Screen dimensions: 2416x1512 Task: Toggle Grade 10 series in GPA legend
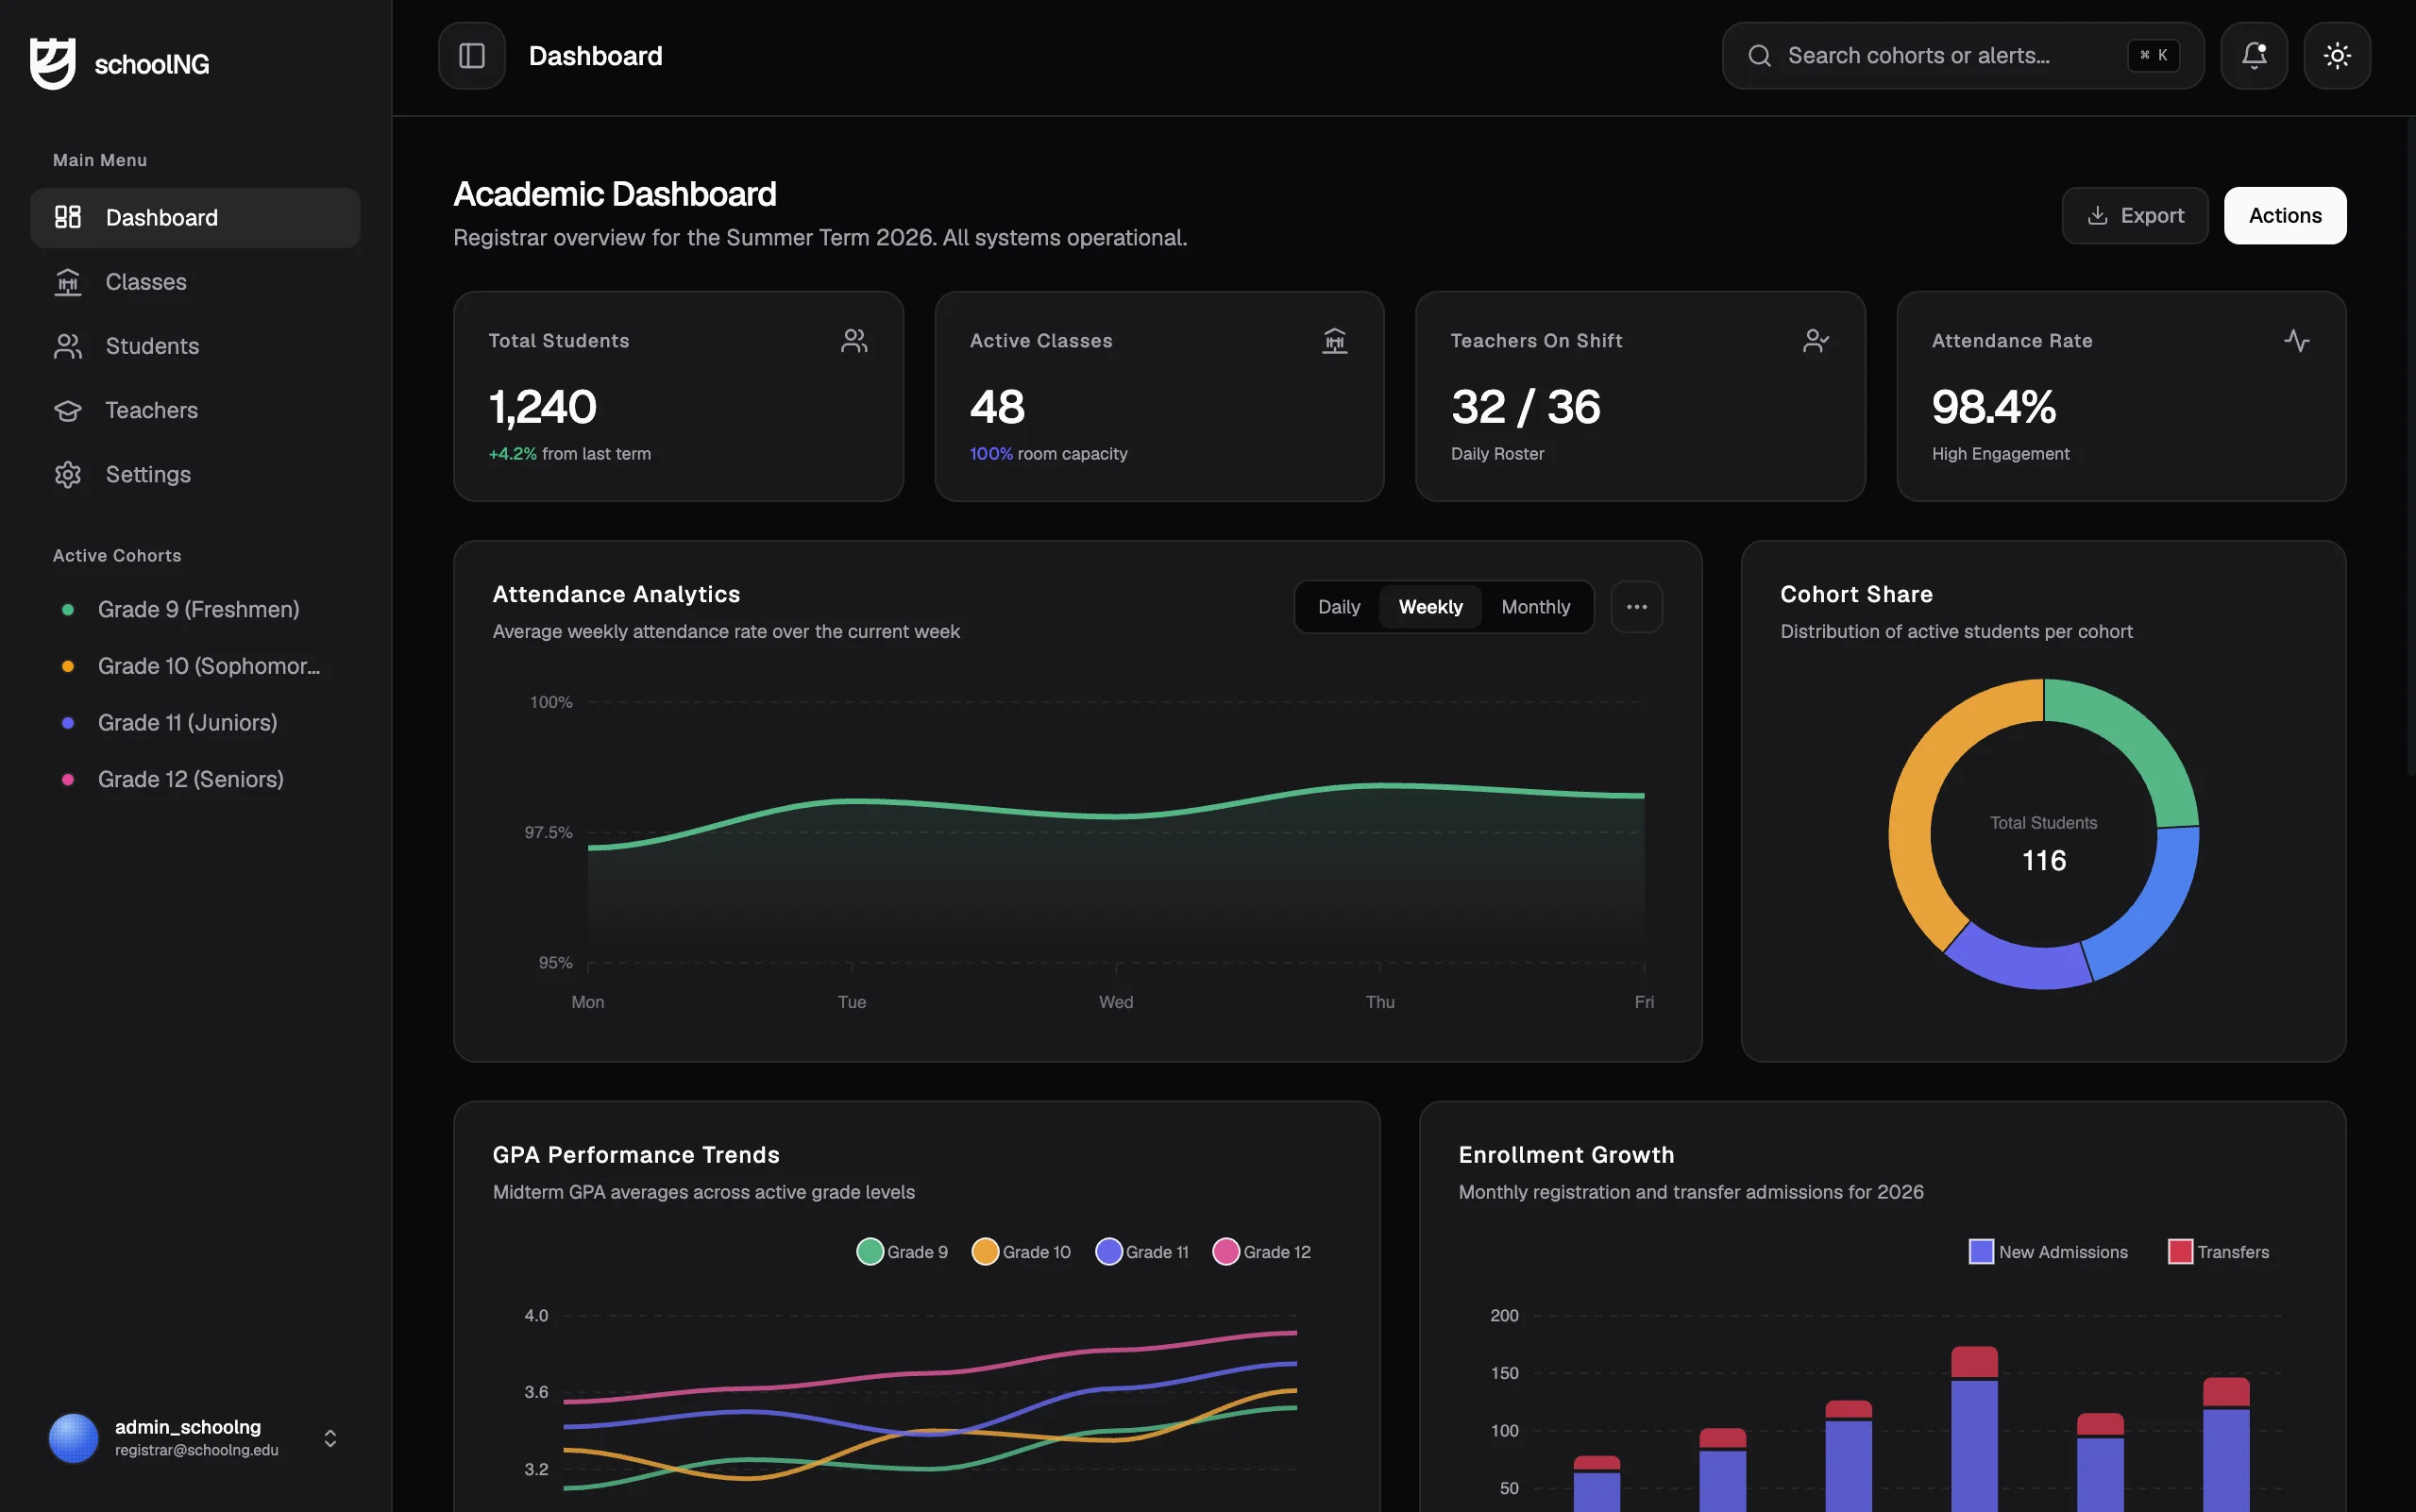1021,1252
